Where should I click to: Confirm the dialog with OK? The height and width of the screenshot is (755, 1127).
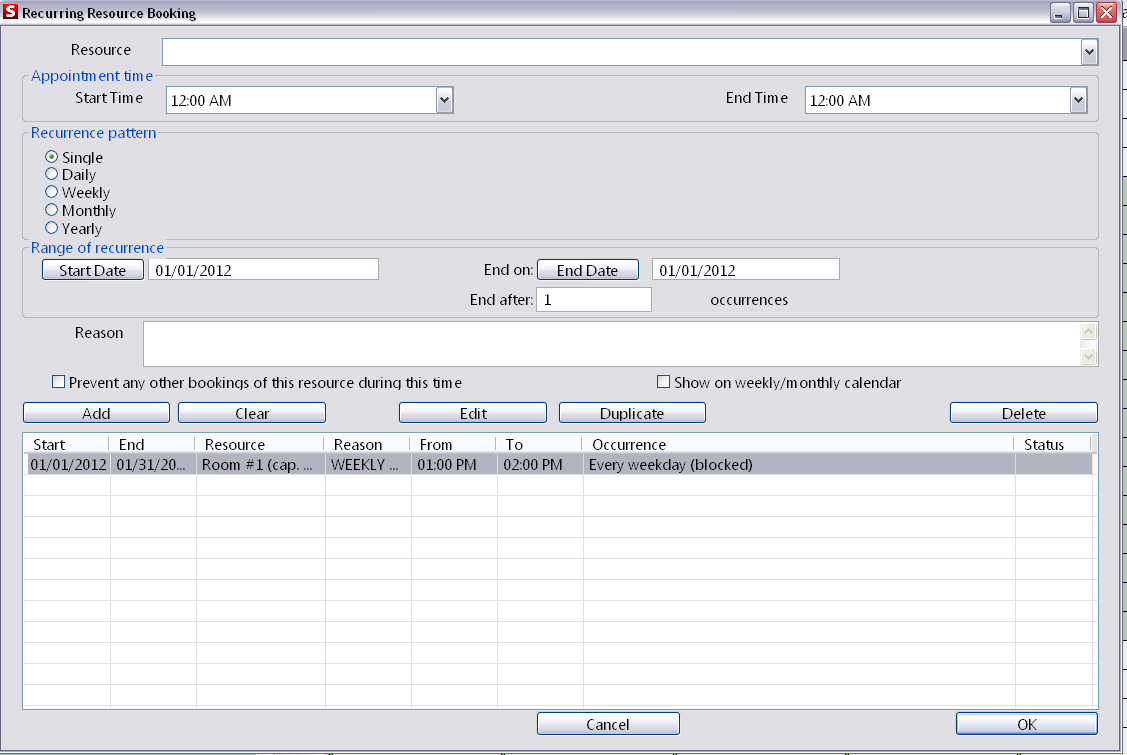pos(1026,723)
